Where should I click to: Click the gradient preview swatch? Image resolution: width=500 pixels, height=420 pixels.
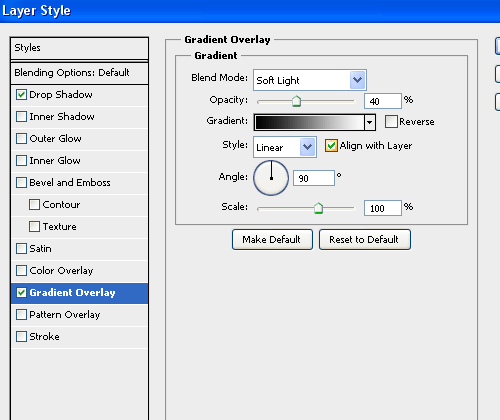pyautogui.click(x=309, y=122)
